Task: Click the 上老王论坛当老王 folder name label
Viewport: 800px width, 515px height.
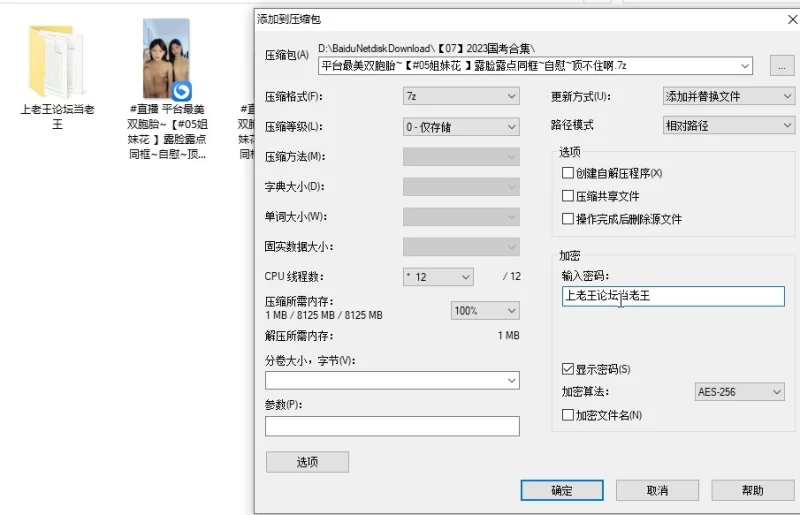Action: 57,116
